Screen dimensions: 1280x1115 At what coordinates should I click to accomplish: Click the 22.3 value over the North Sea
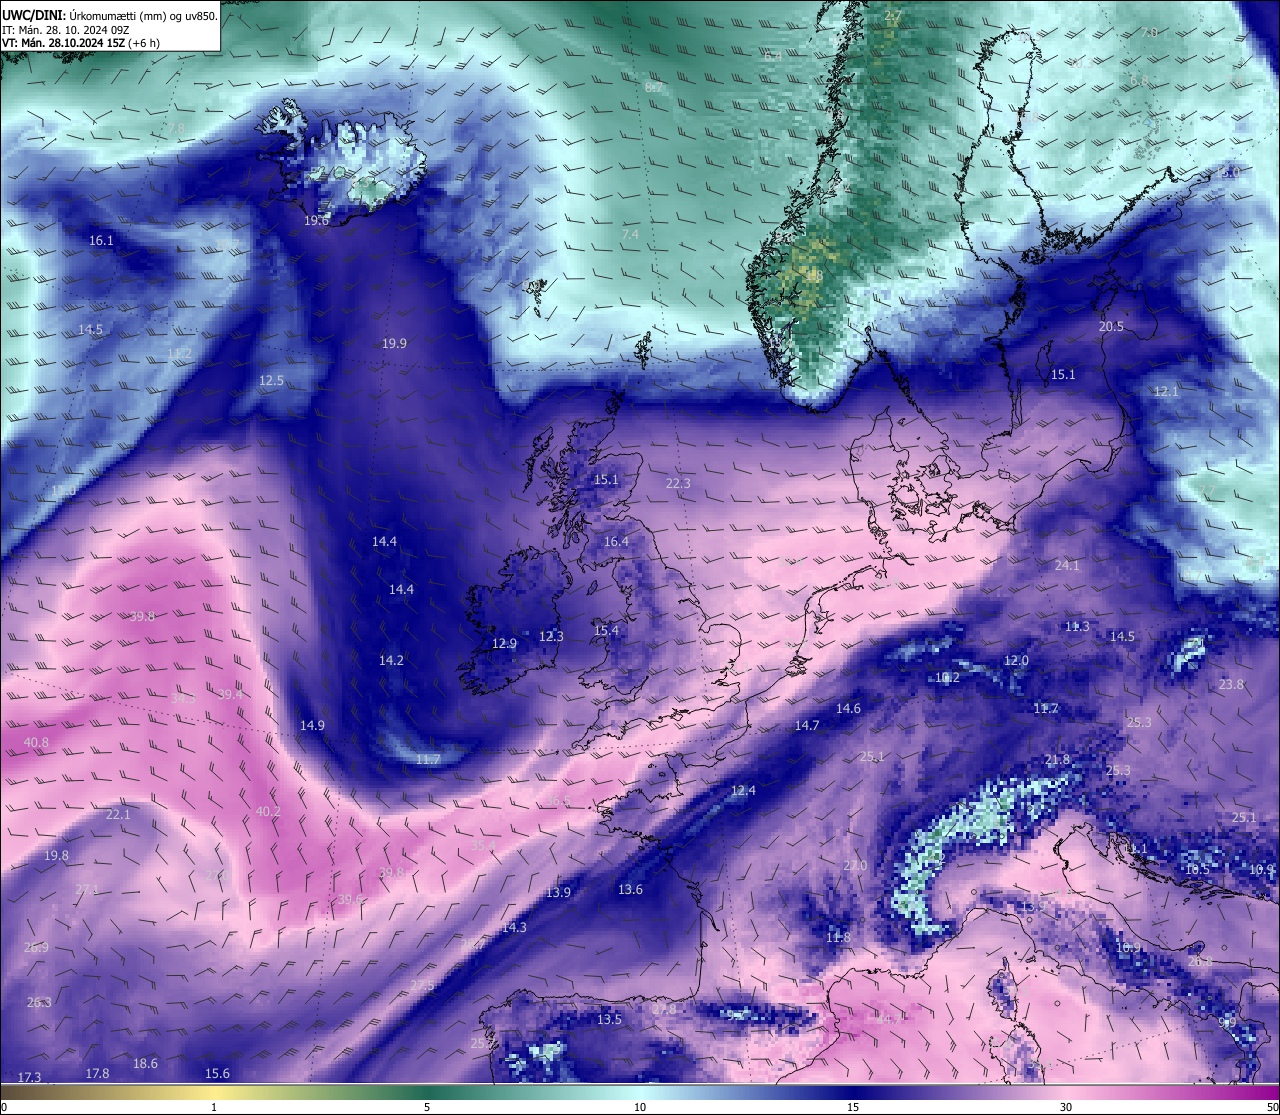click(x=678, y=484)
